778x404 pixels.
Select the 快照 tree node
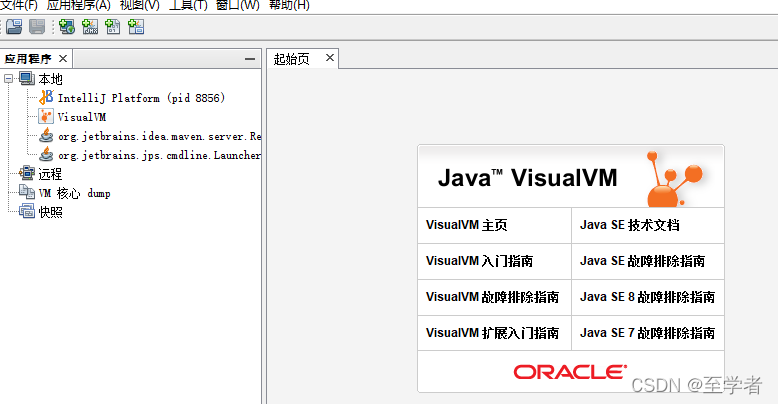[51, 212]
